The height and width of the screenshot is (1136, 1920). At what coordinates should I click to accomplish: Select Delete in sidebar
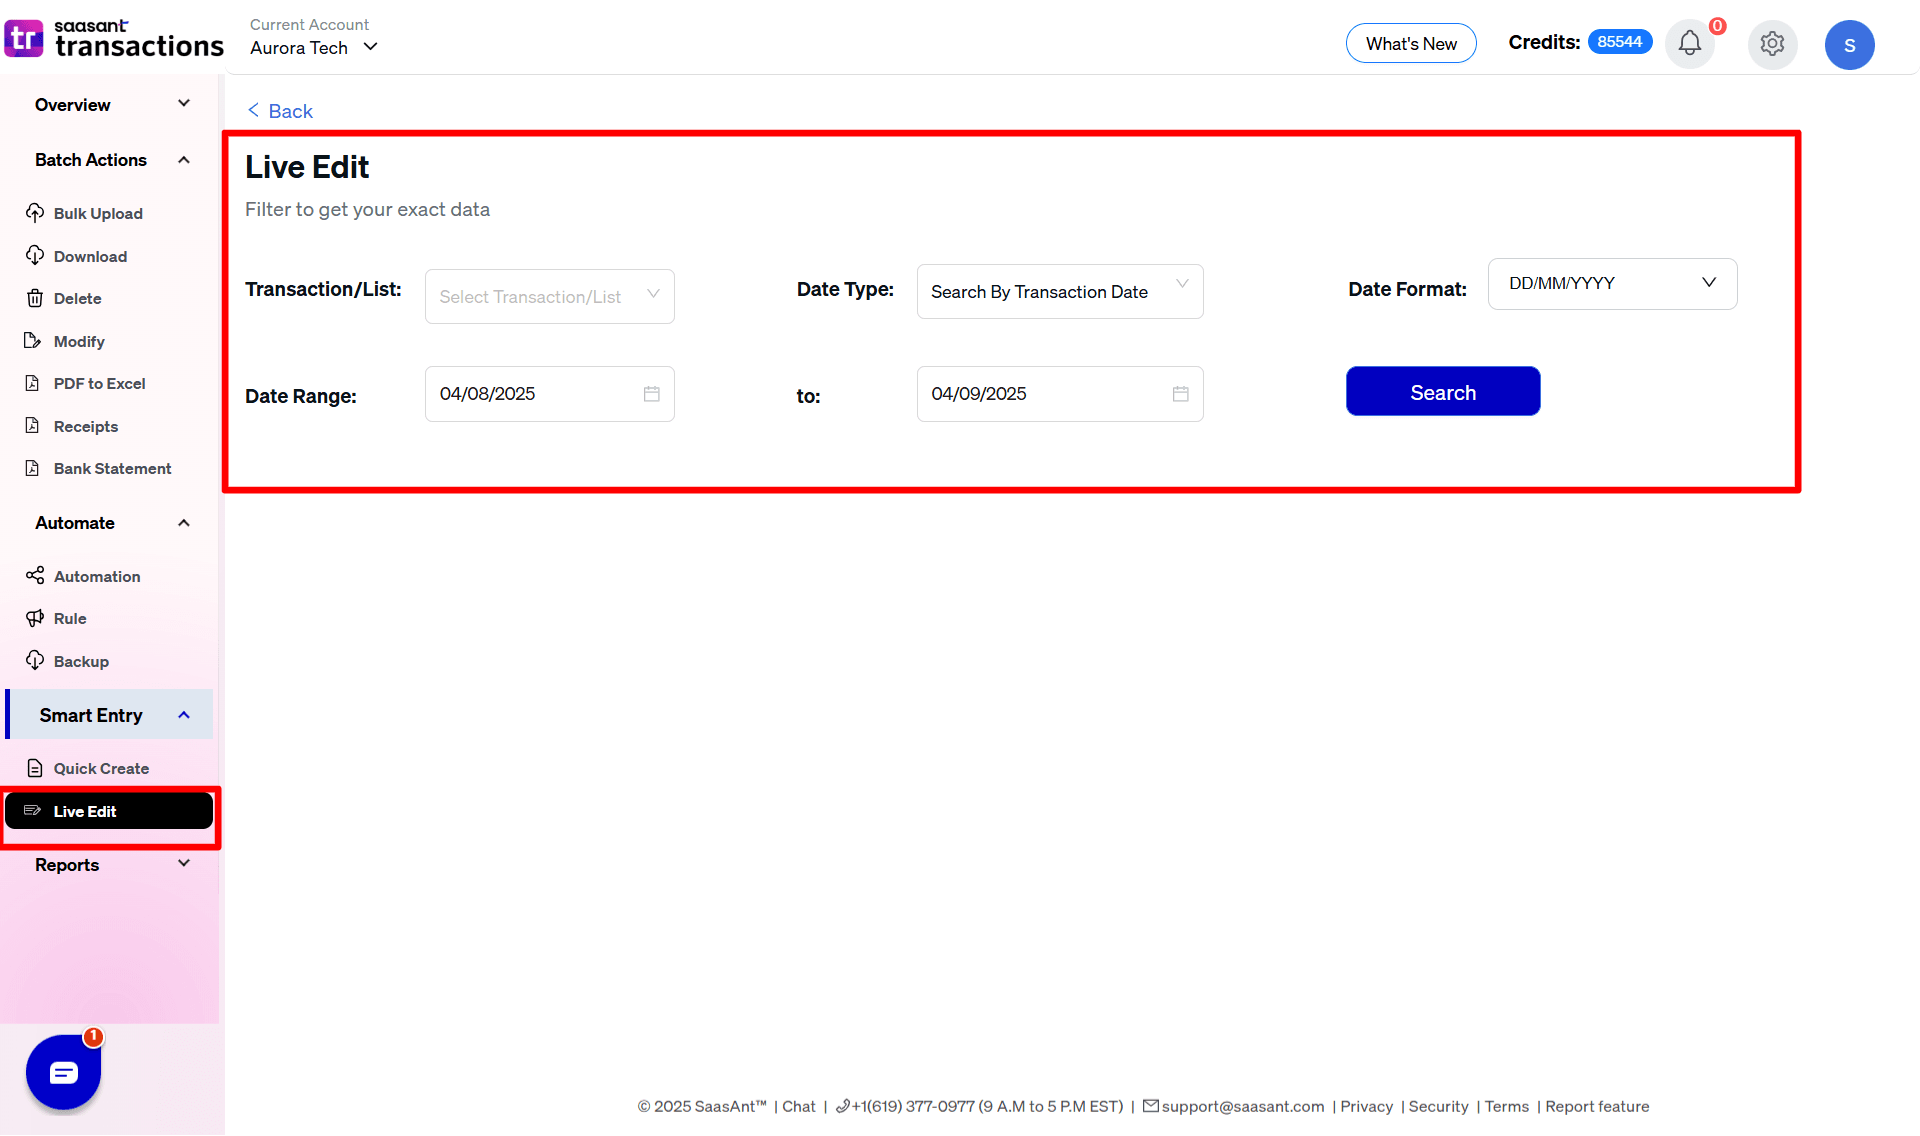(x=77, y=298)
